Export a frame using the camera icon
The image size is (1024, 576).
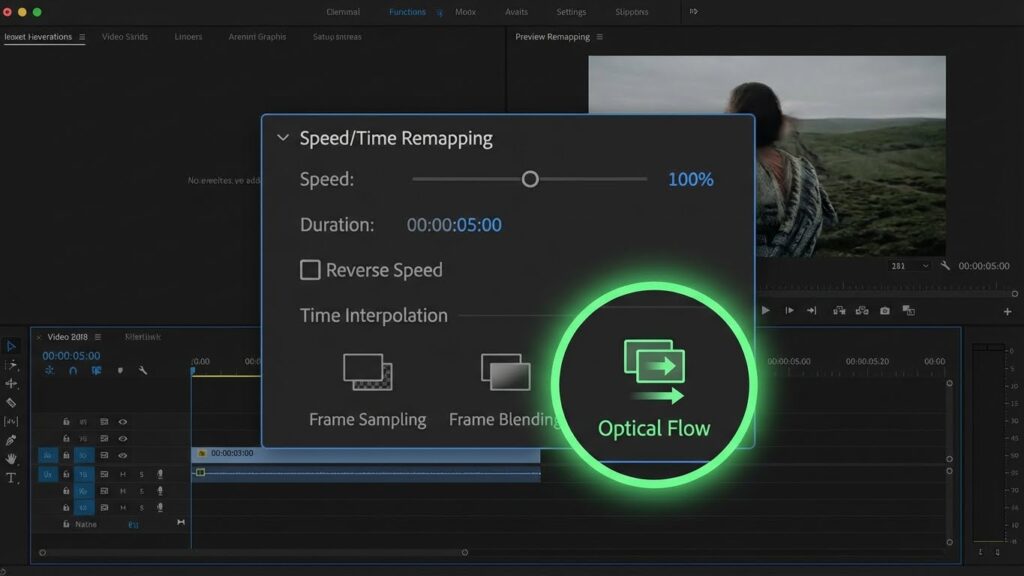(x=884, y=311)
